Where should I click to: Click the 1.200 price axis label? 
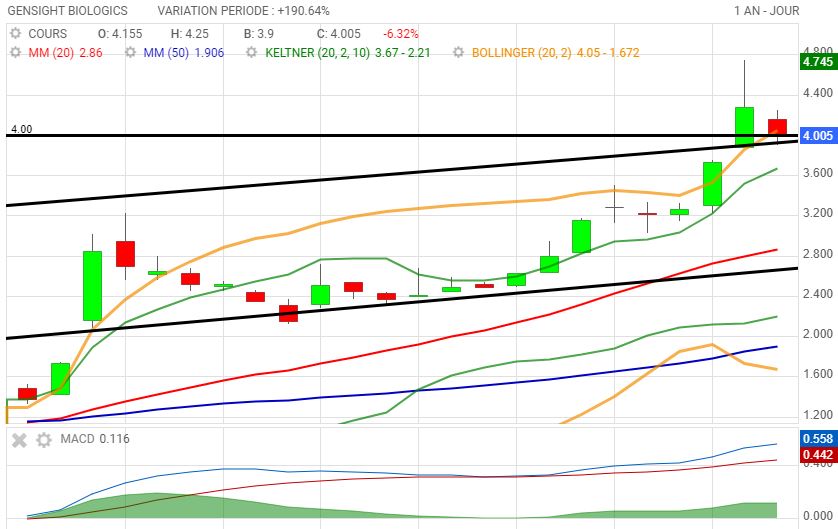point(818,415)
